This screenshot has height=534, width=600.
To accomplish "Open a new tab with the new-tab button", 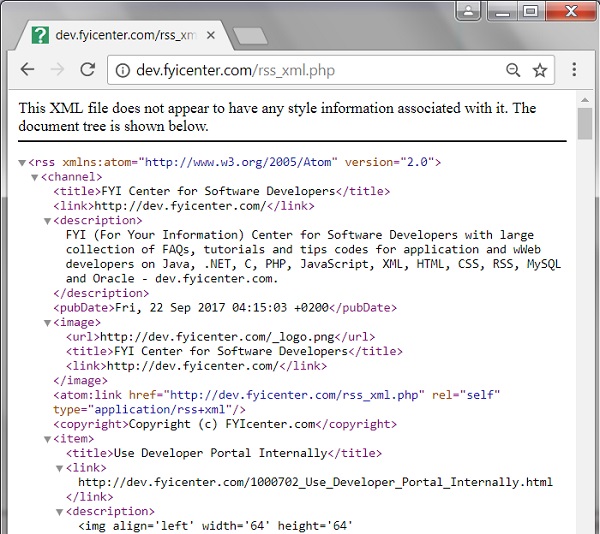I will (x=250, y=36).
